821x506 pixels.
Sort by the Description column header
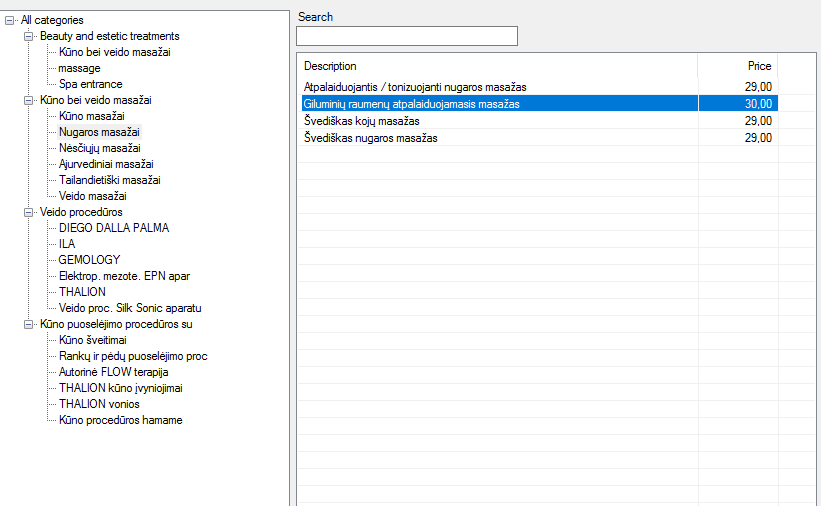497,66
